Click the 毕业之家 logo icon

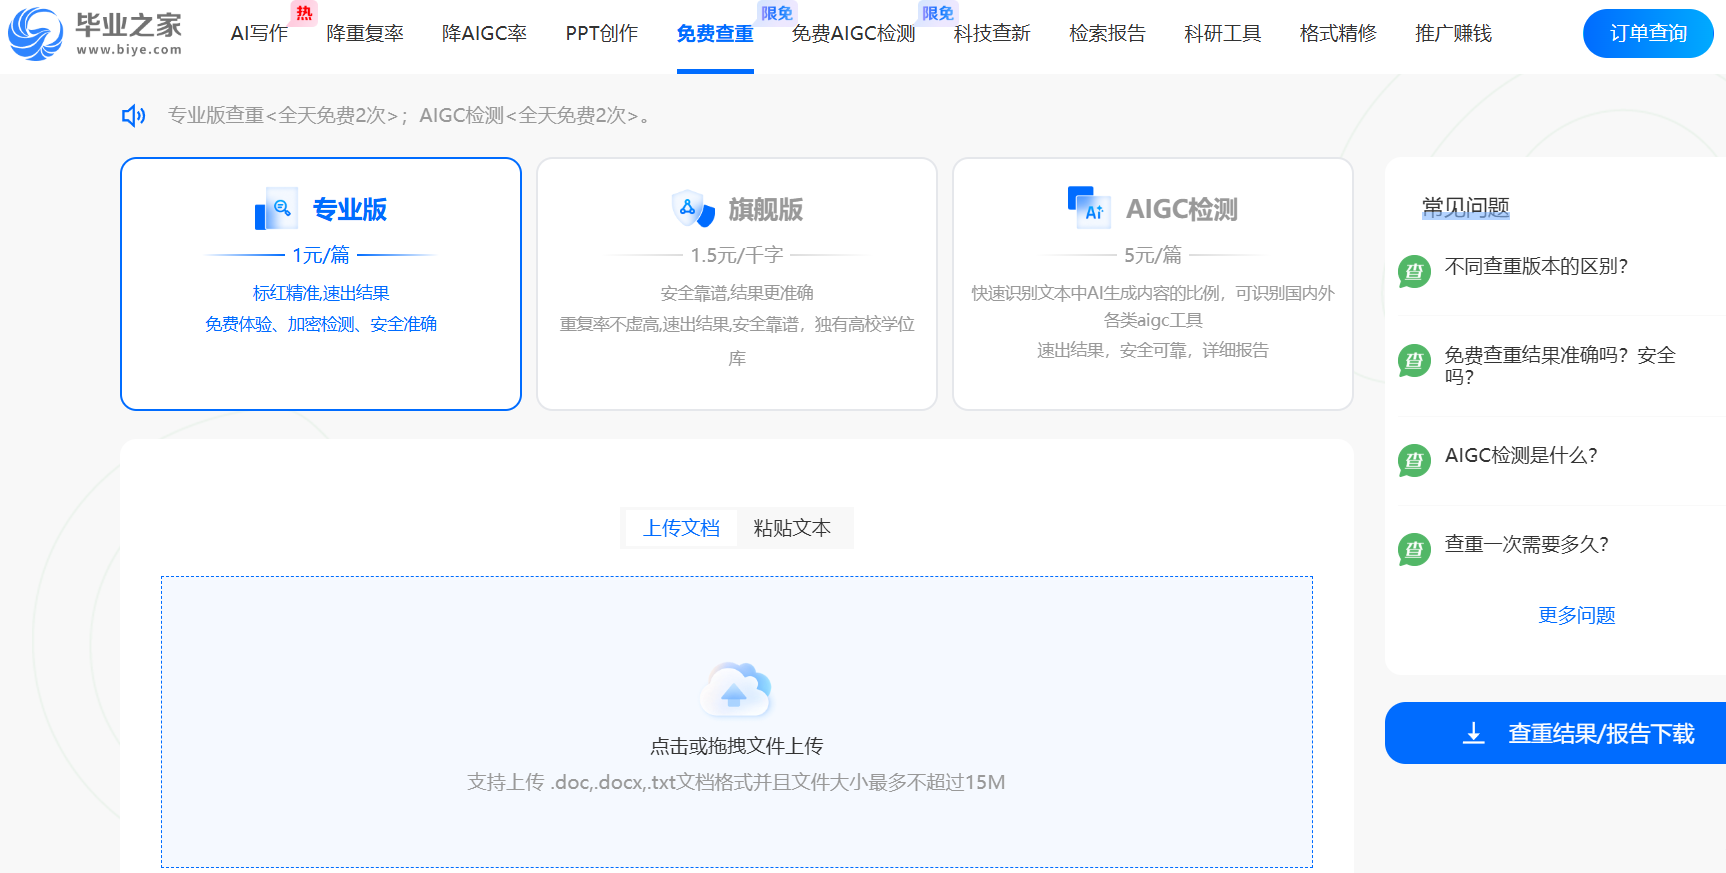pyautogui.click(x=35, y=34)
